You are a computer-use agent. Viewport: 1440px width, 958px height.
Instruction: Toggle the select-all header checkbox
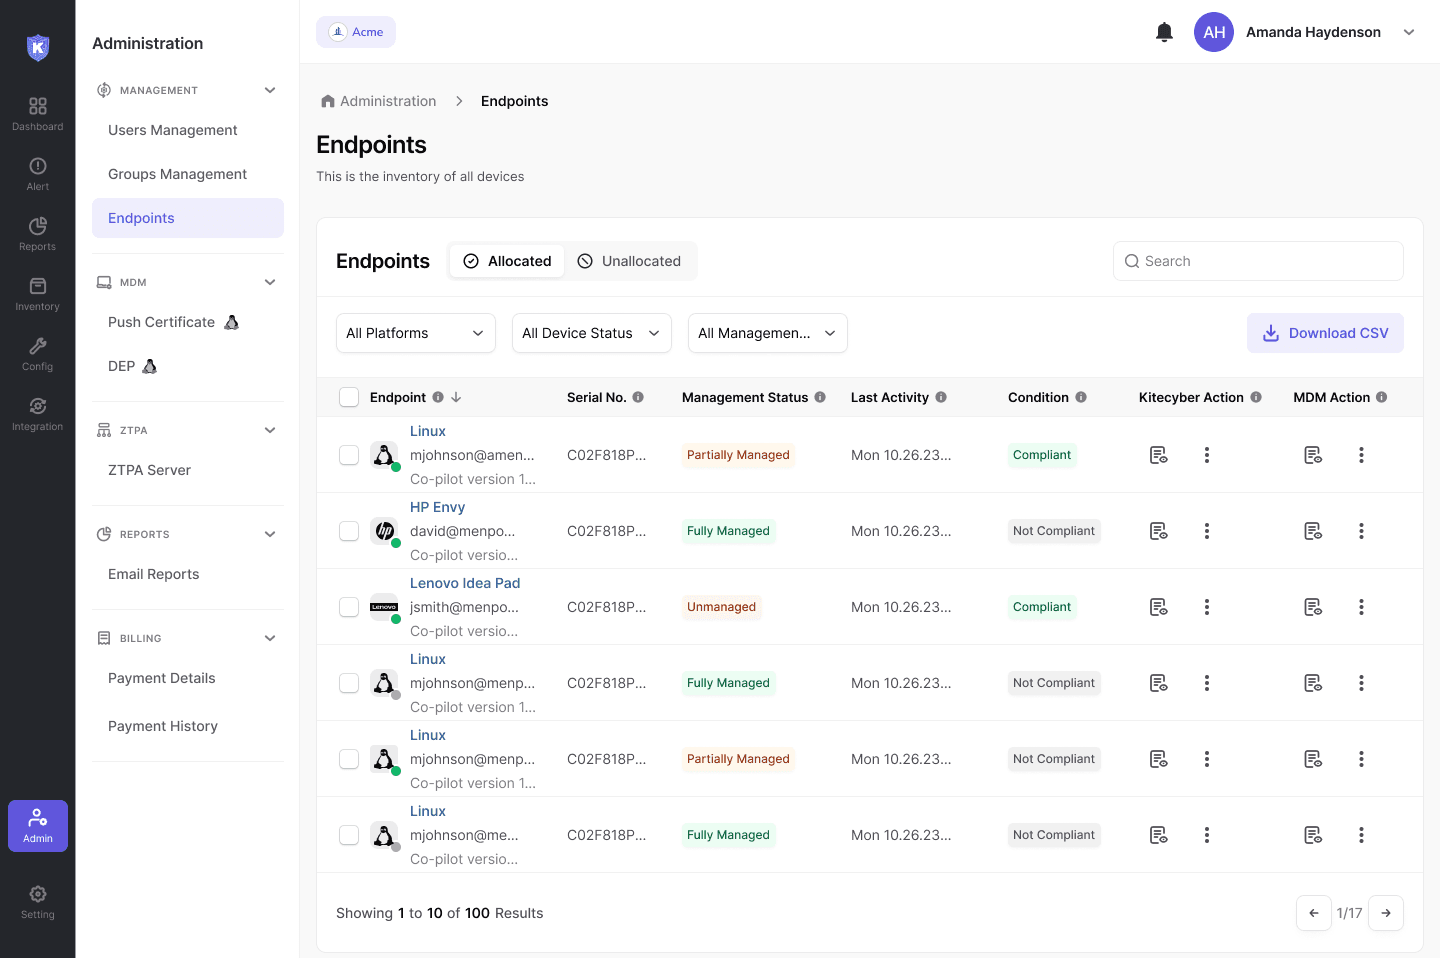click(x=349, y=397)
